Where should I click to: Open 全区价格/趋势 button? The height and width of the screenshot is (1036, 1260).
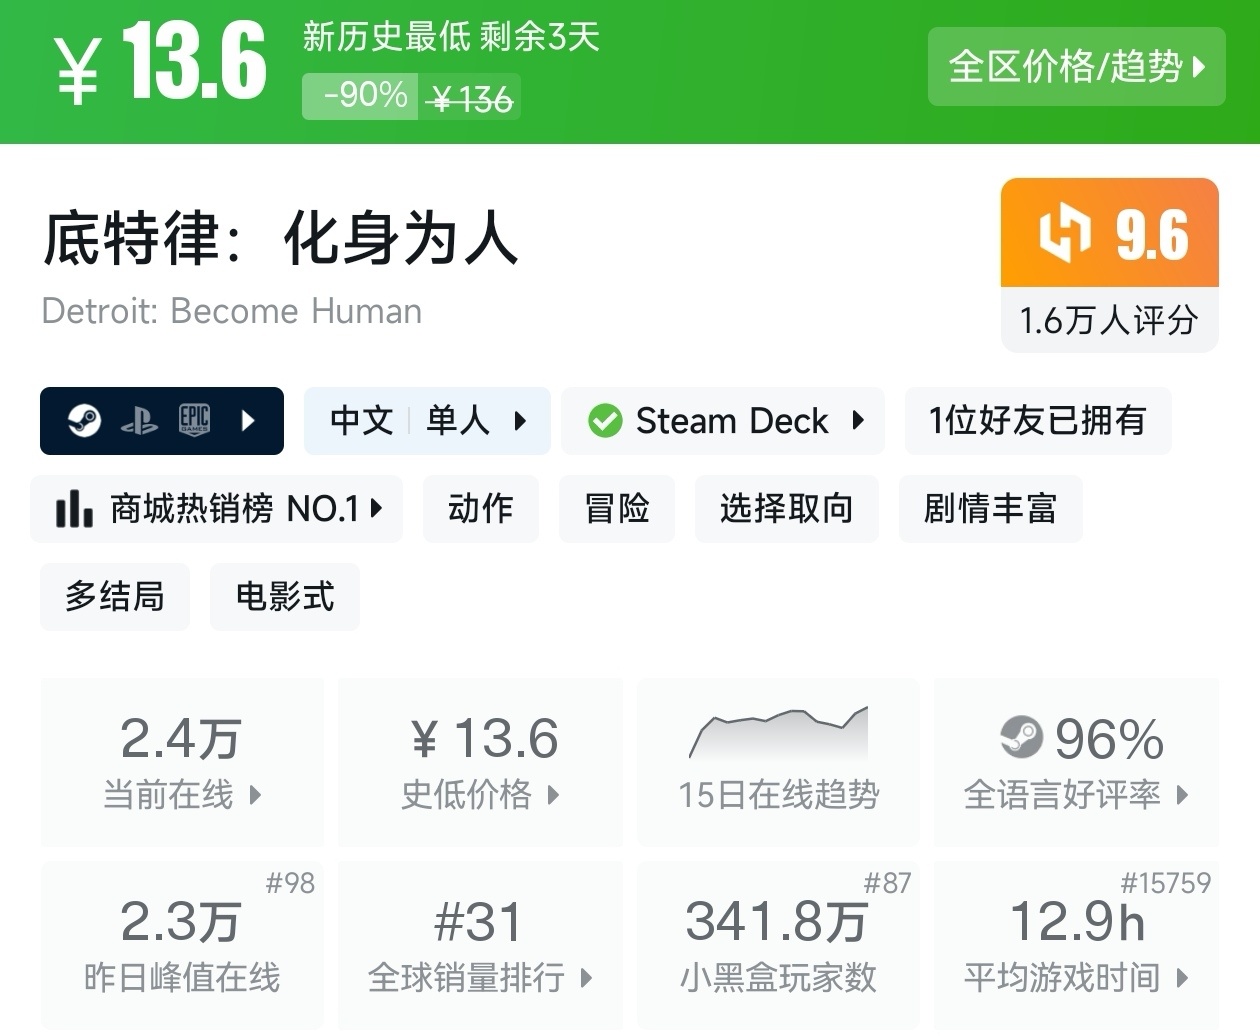[x=1076, y=67]
